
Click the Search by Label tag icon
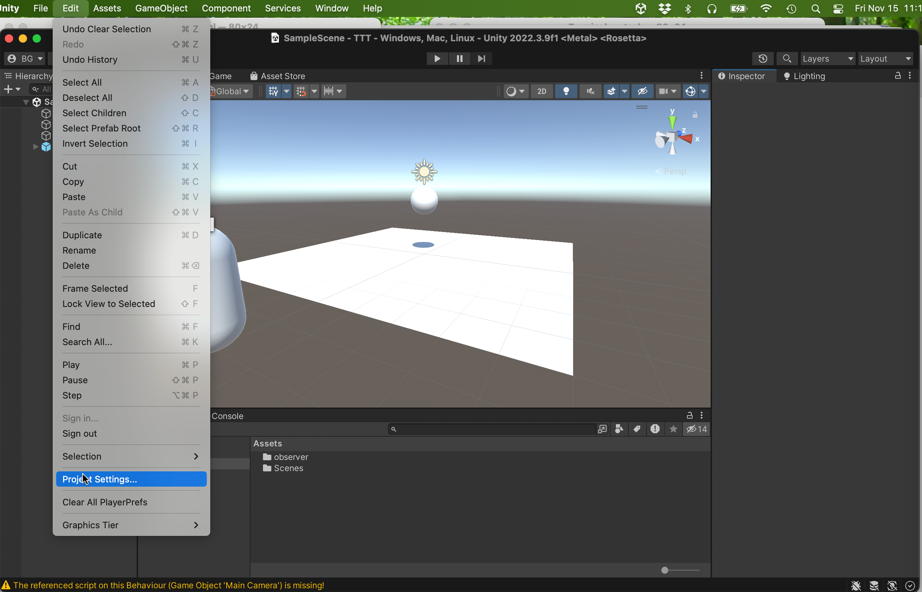tap(637, 429)
